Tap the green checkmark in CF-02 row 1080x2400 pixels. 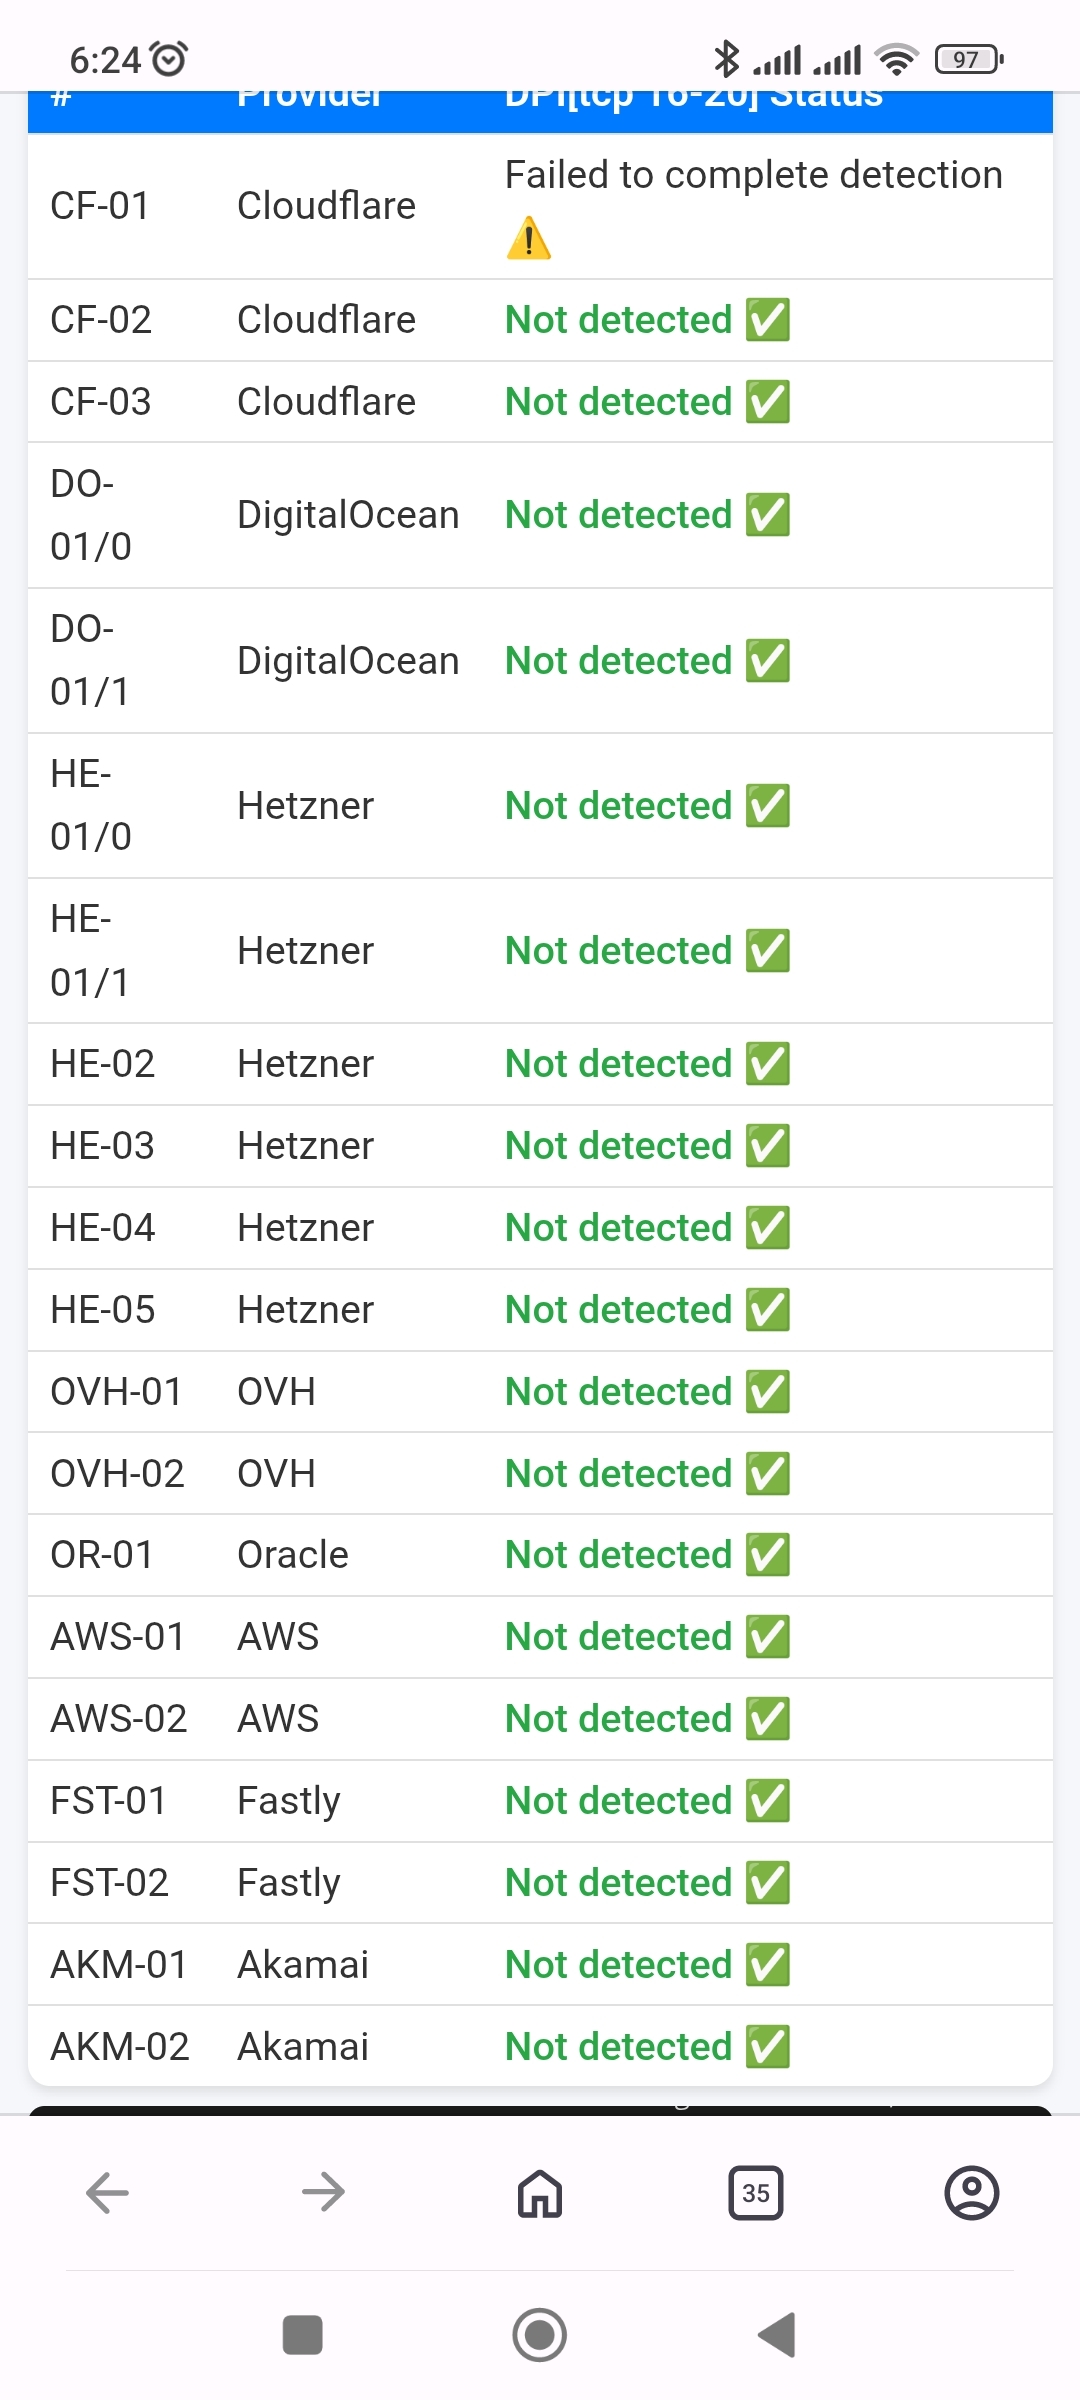(768, 320)
